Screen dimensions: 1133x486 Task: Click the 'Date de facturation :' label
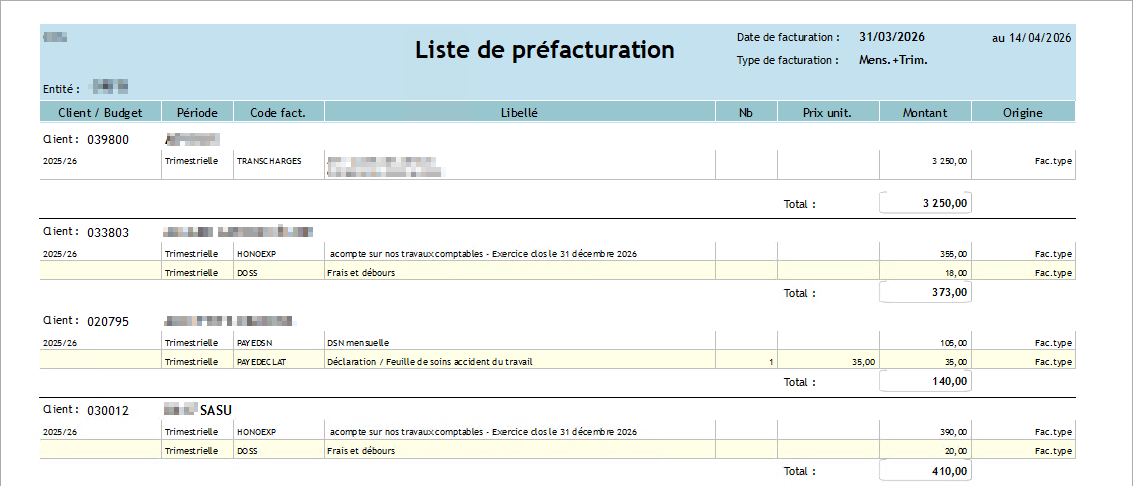tap(788, 37)
